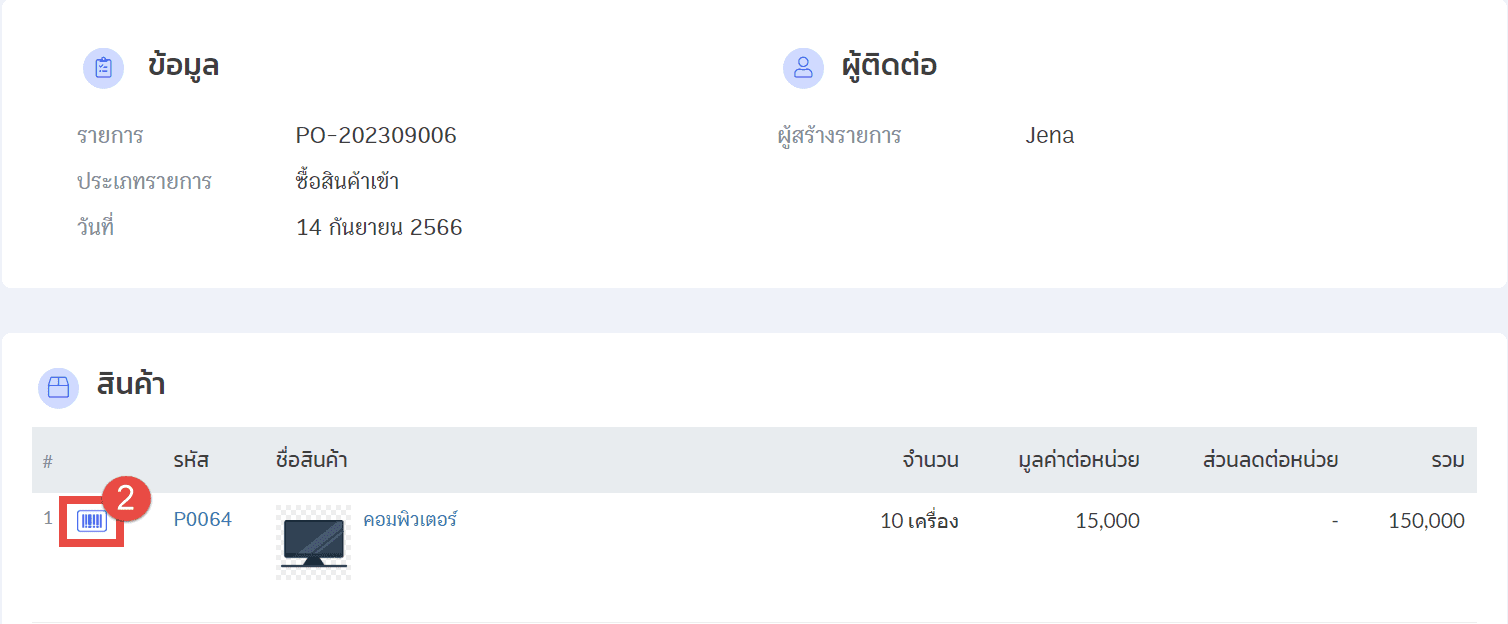Click the จำนวน column header

tap(930, 461)
